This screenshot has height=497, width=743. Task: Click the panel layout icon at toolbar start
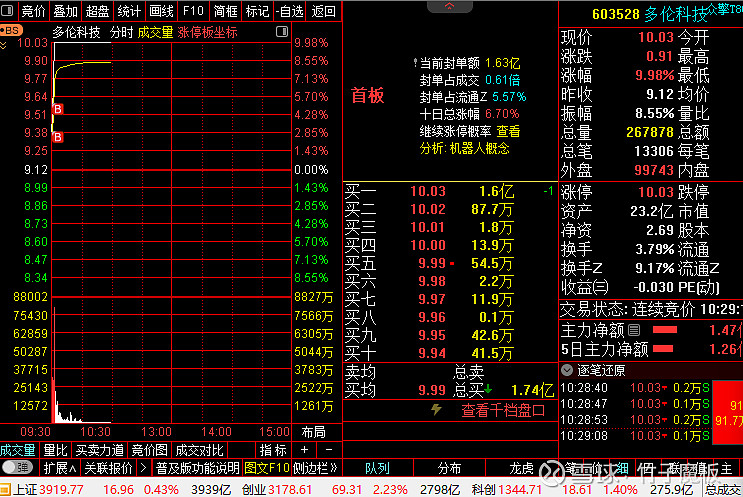(8, 10)
